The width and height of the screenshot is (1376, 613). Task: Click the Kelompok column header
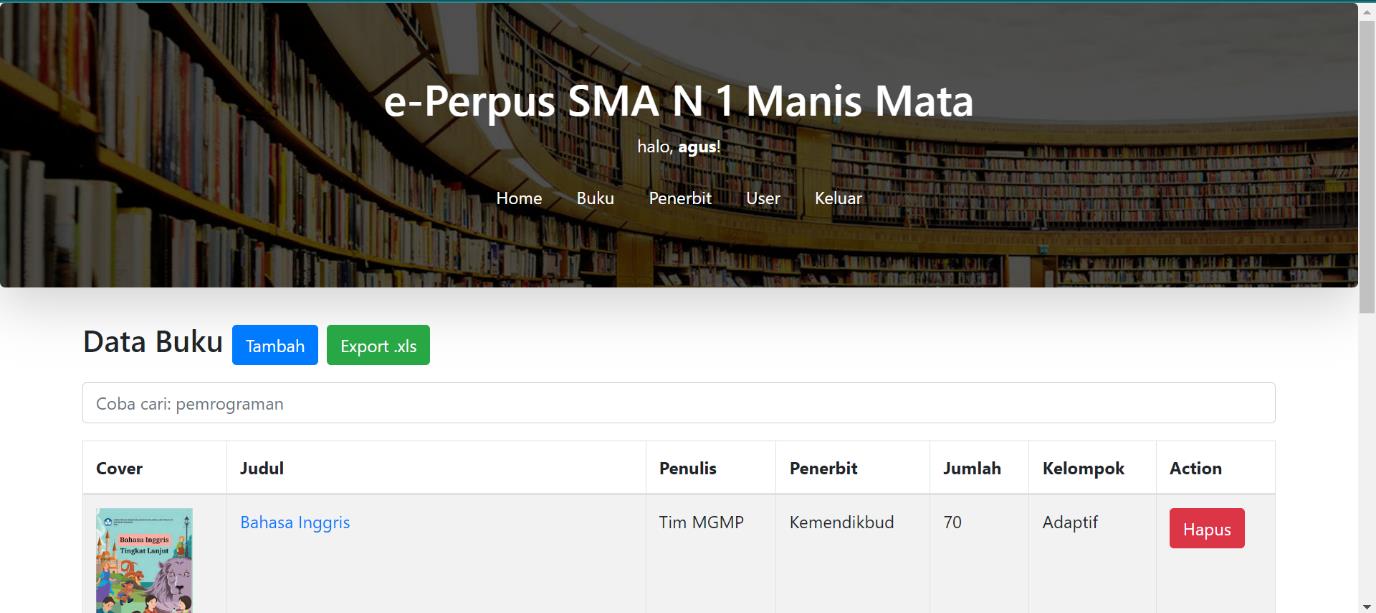click(1084, 468)
